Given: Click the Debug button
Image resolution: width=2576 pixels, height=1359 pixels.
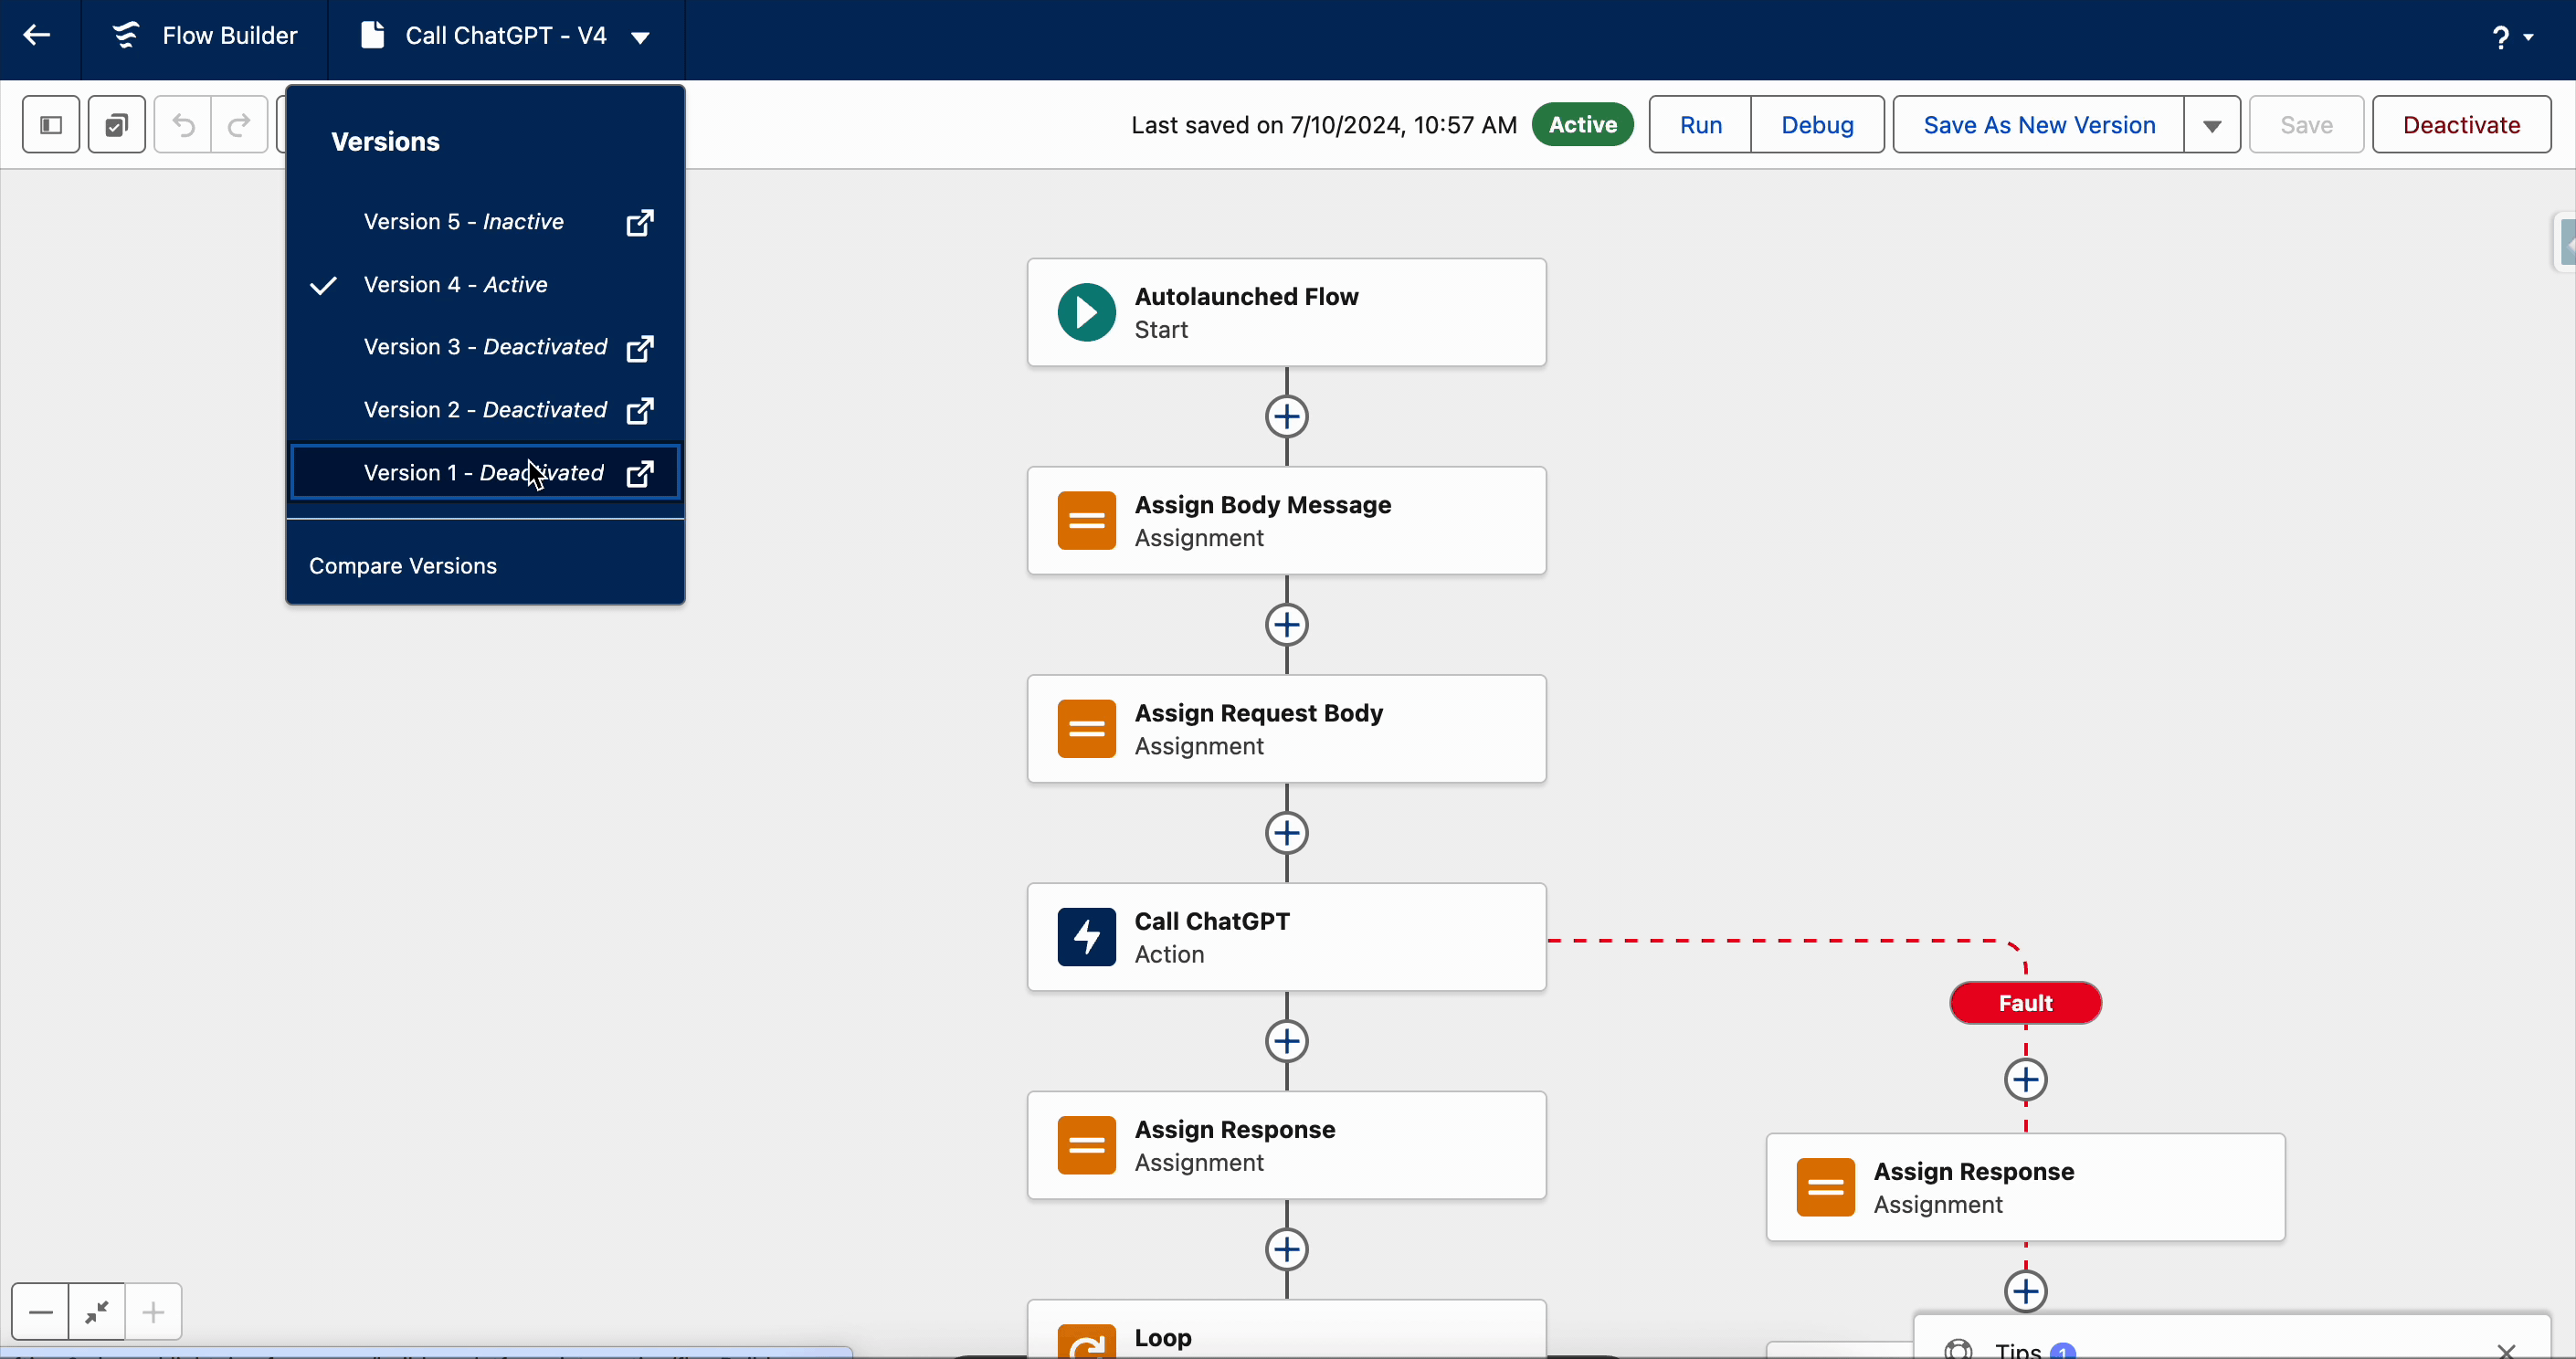Looking at the screenshot, I should click(1817, 125).
